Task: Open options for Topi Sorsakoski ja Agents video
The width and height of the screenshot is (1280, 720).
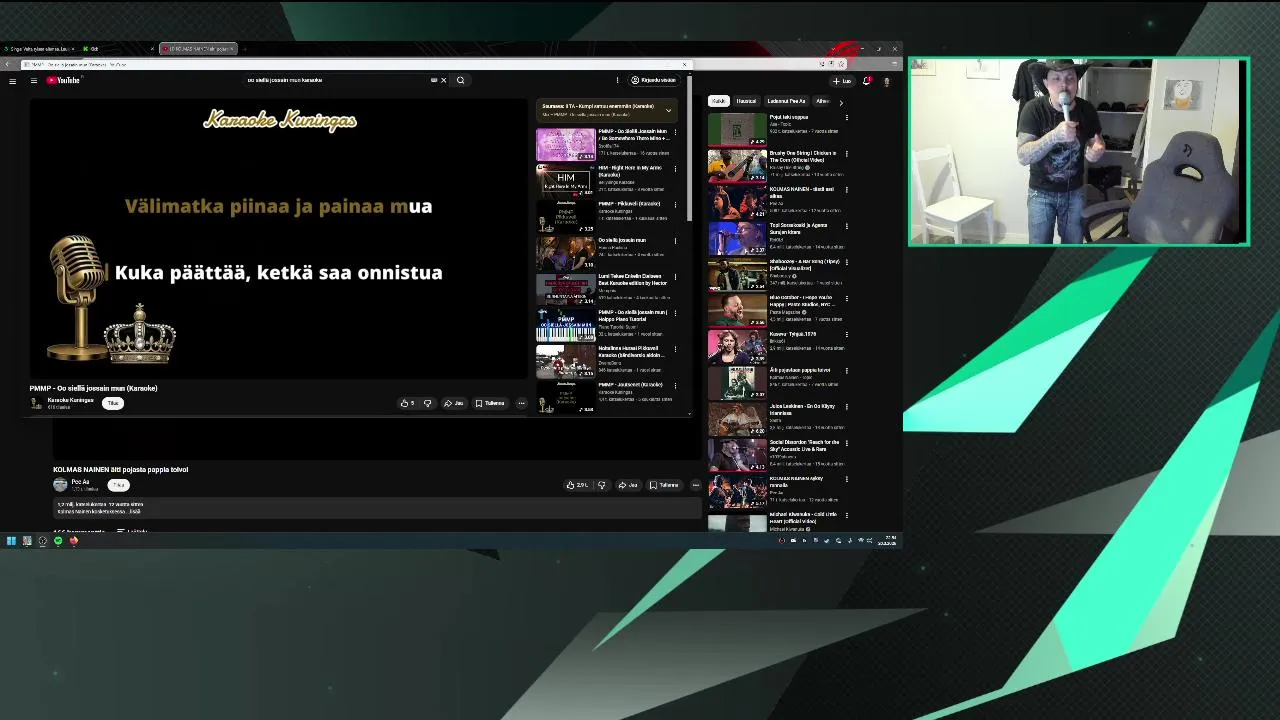Action: 846,226
